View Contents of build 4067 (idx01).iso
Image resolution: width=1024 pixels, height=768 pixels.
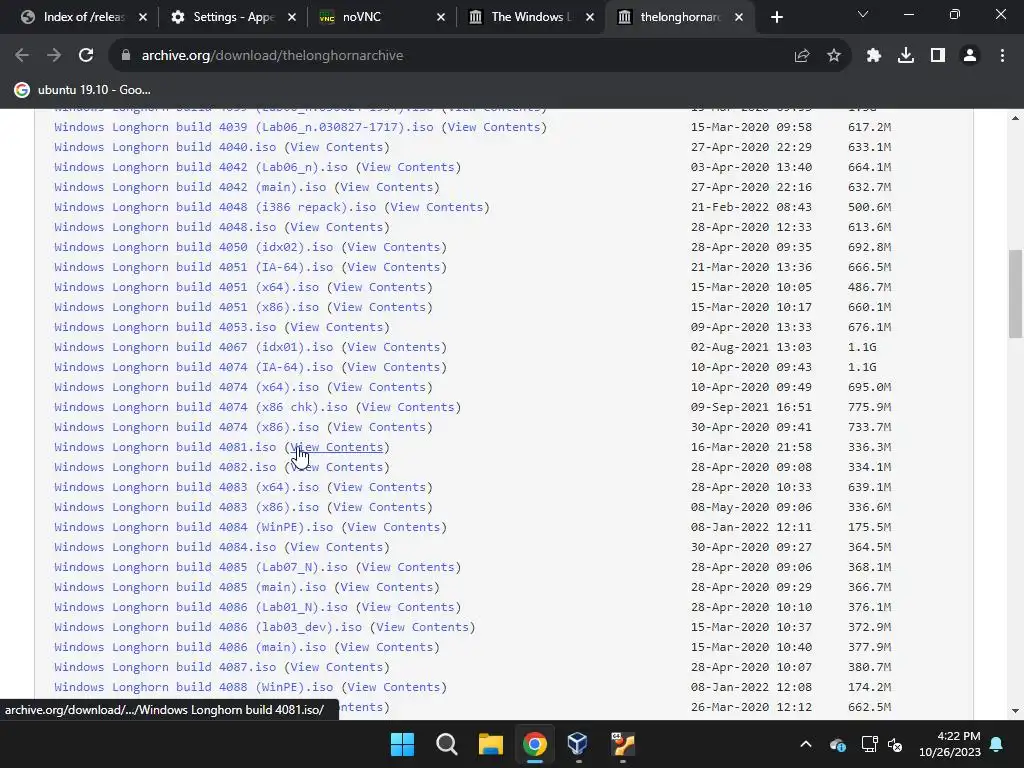pyautogui.click(x=394, y=347)
